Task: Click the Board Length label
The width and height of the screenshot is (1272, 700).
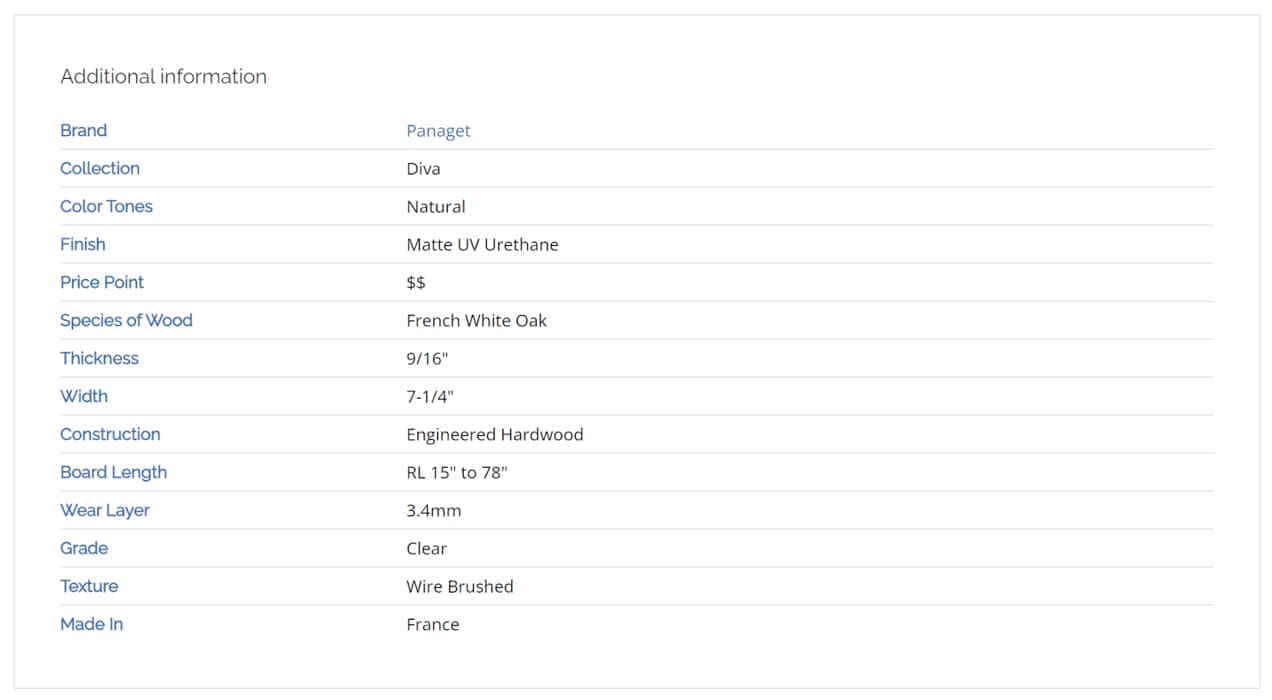Action: (113, 473)
